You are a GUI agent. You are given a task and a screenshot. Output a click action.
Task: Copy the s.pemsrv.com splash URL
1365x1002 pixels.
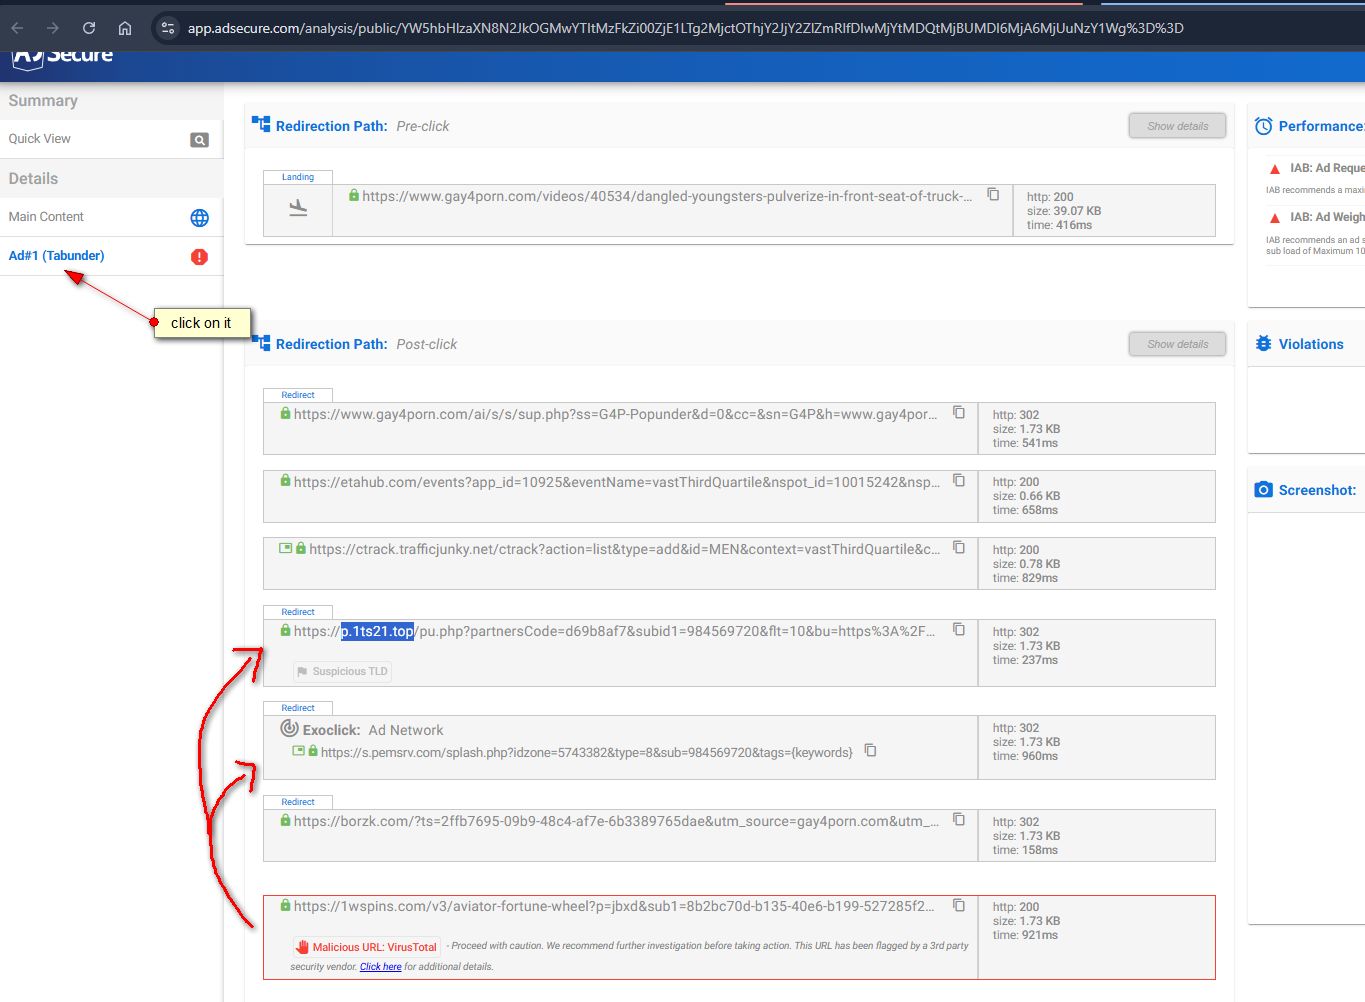871,751
